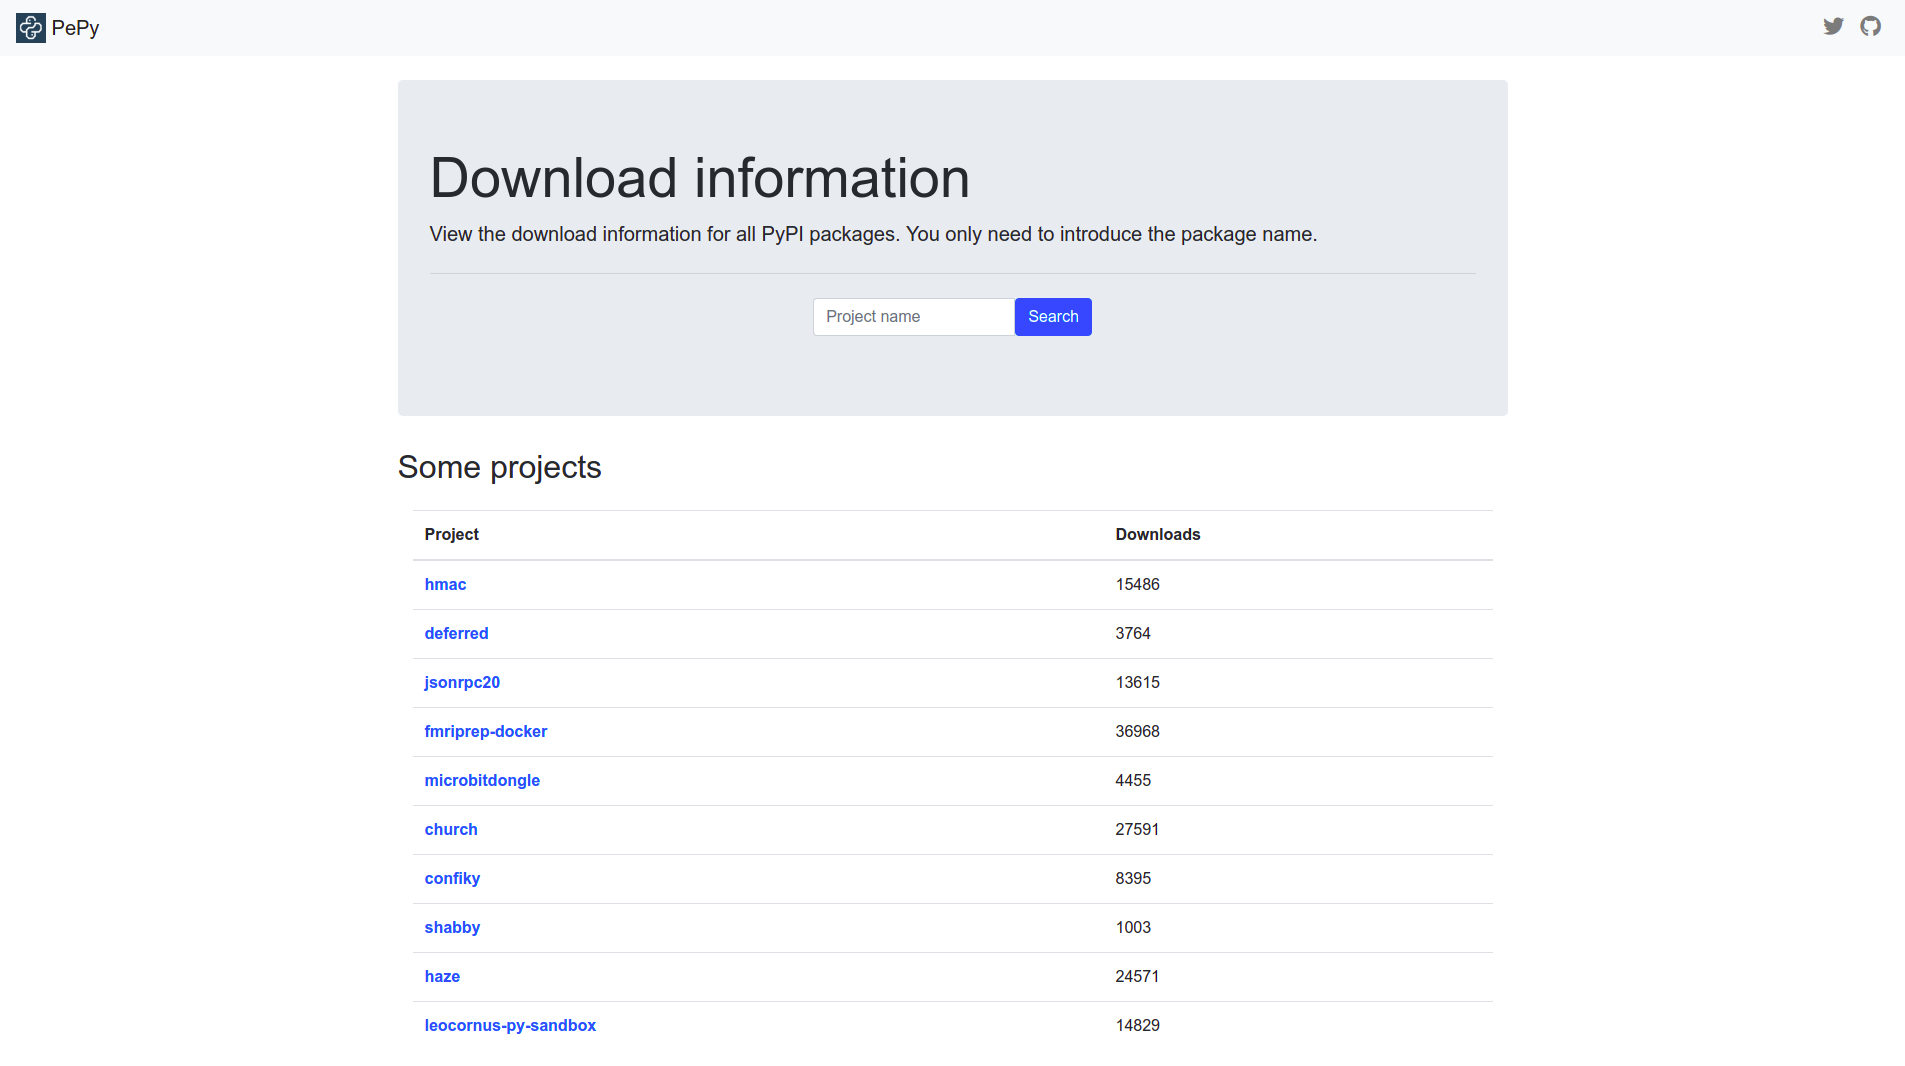Screen dimensions: 1905x1066
Task: Click the Project column header
Action: (452, 535)
